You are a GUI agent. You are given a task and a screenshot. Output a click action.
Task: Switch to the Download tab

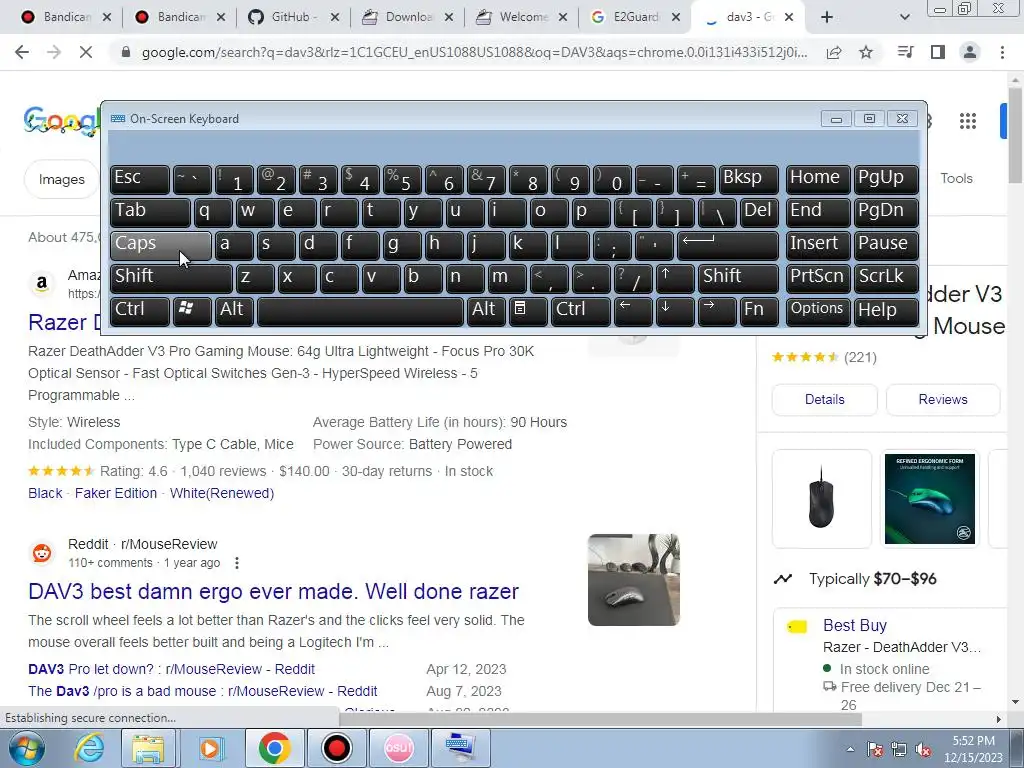[x=406, y=17]
